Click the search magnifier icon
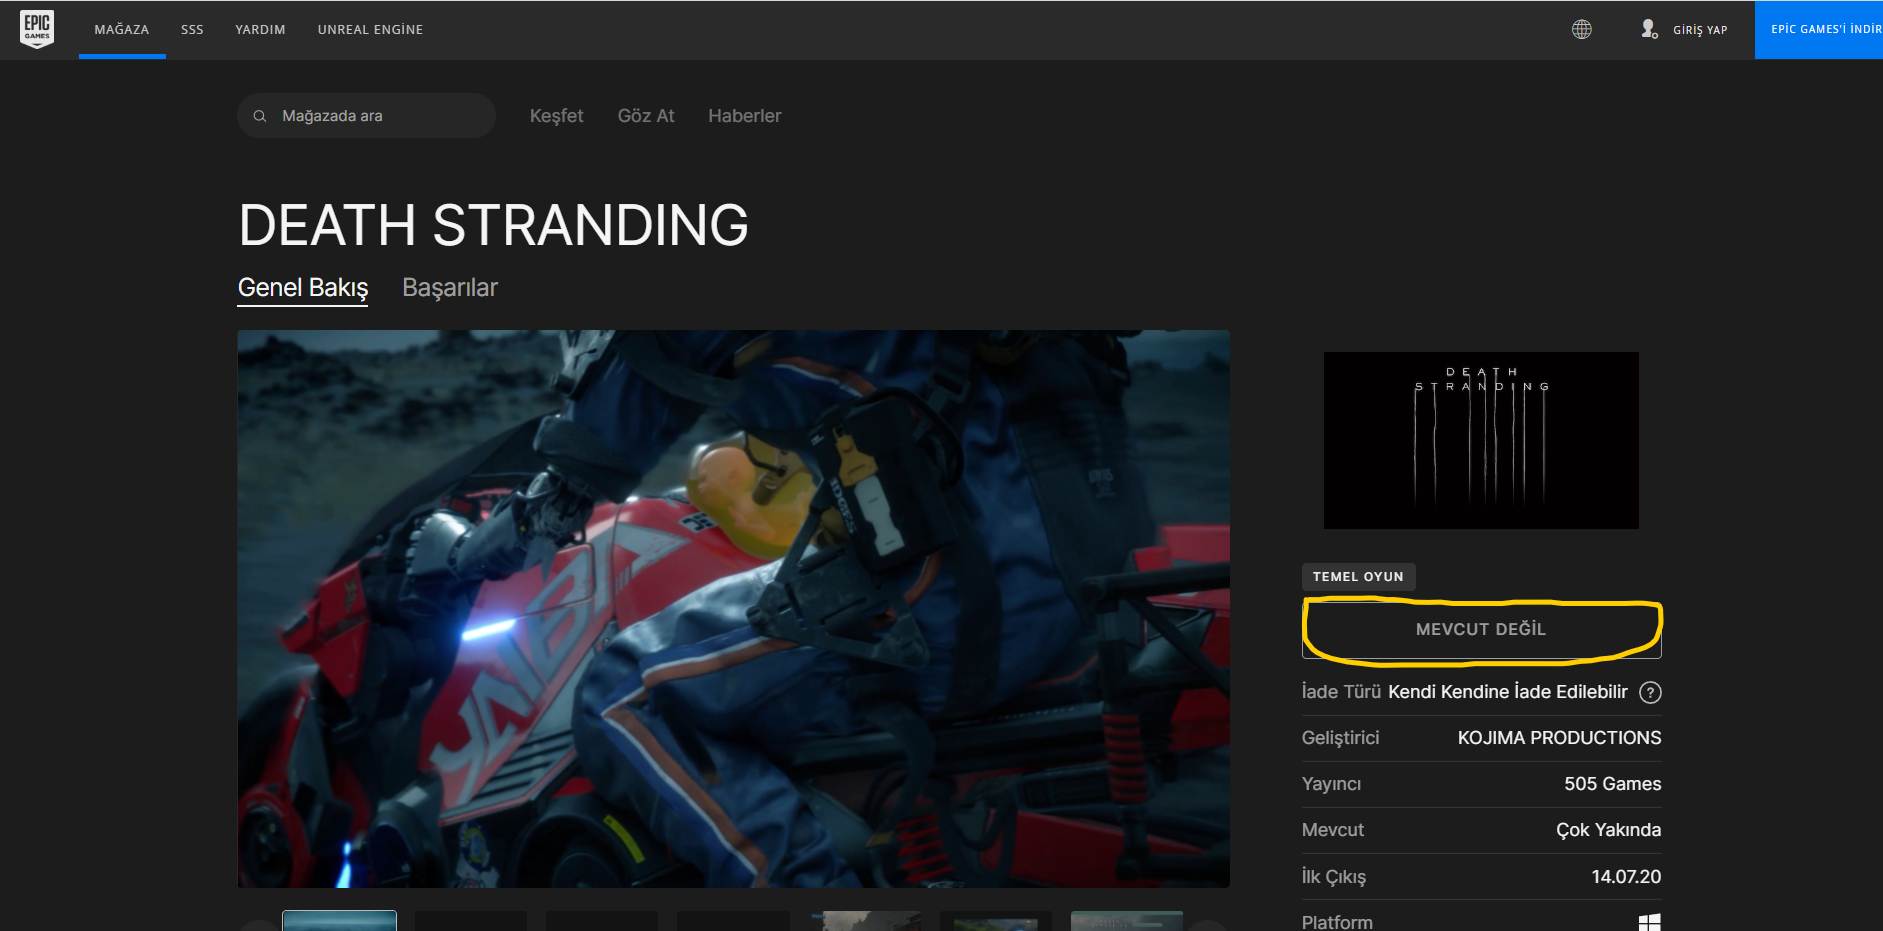 (260, 116)
